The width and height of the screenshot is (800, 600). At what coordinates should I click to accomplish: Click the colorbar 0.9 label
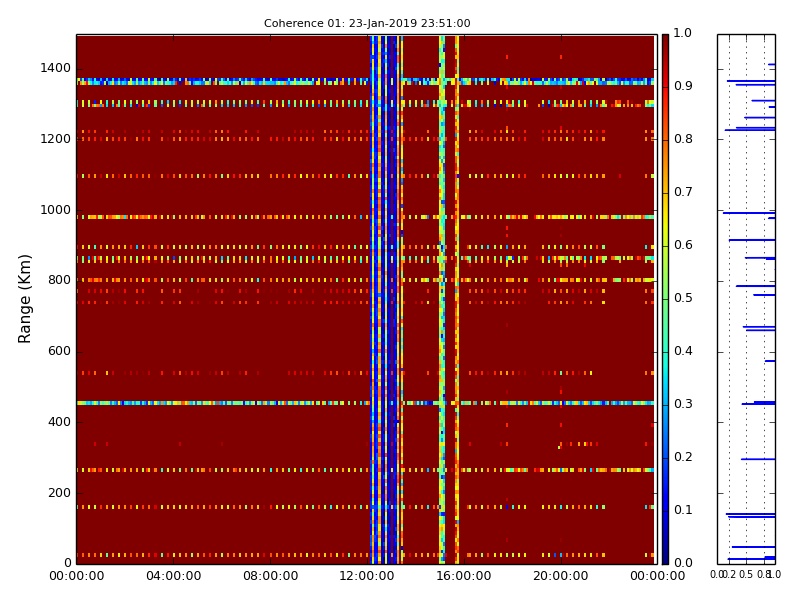coord(683,86)
